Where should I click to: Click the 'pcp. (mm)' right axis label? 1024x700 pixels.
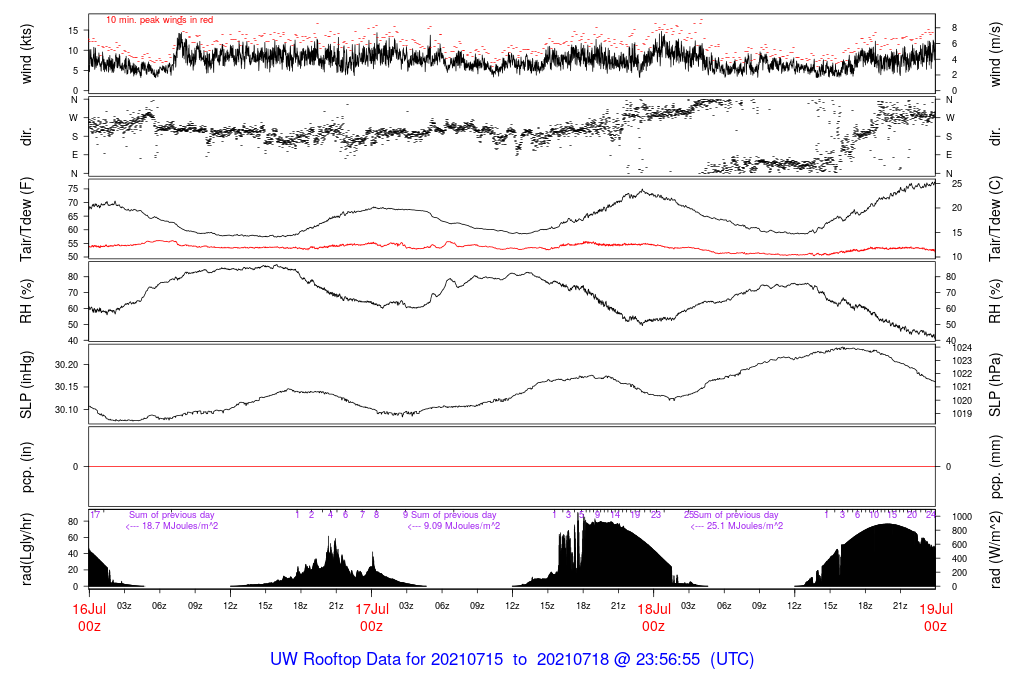(x=995, y=467)
